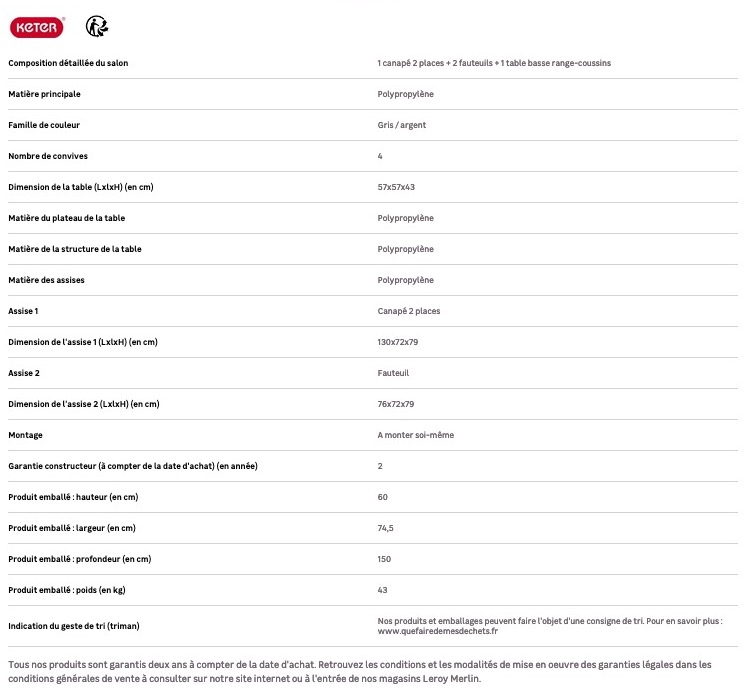
Task: Click the red Keter brand logo
Action: [x=37, y=27]
